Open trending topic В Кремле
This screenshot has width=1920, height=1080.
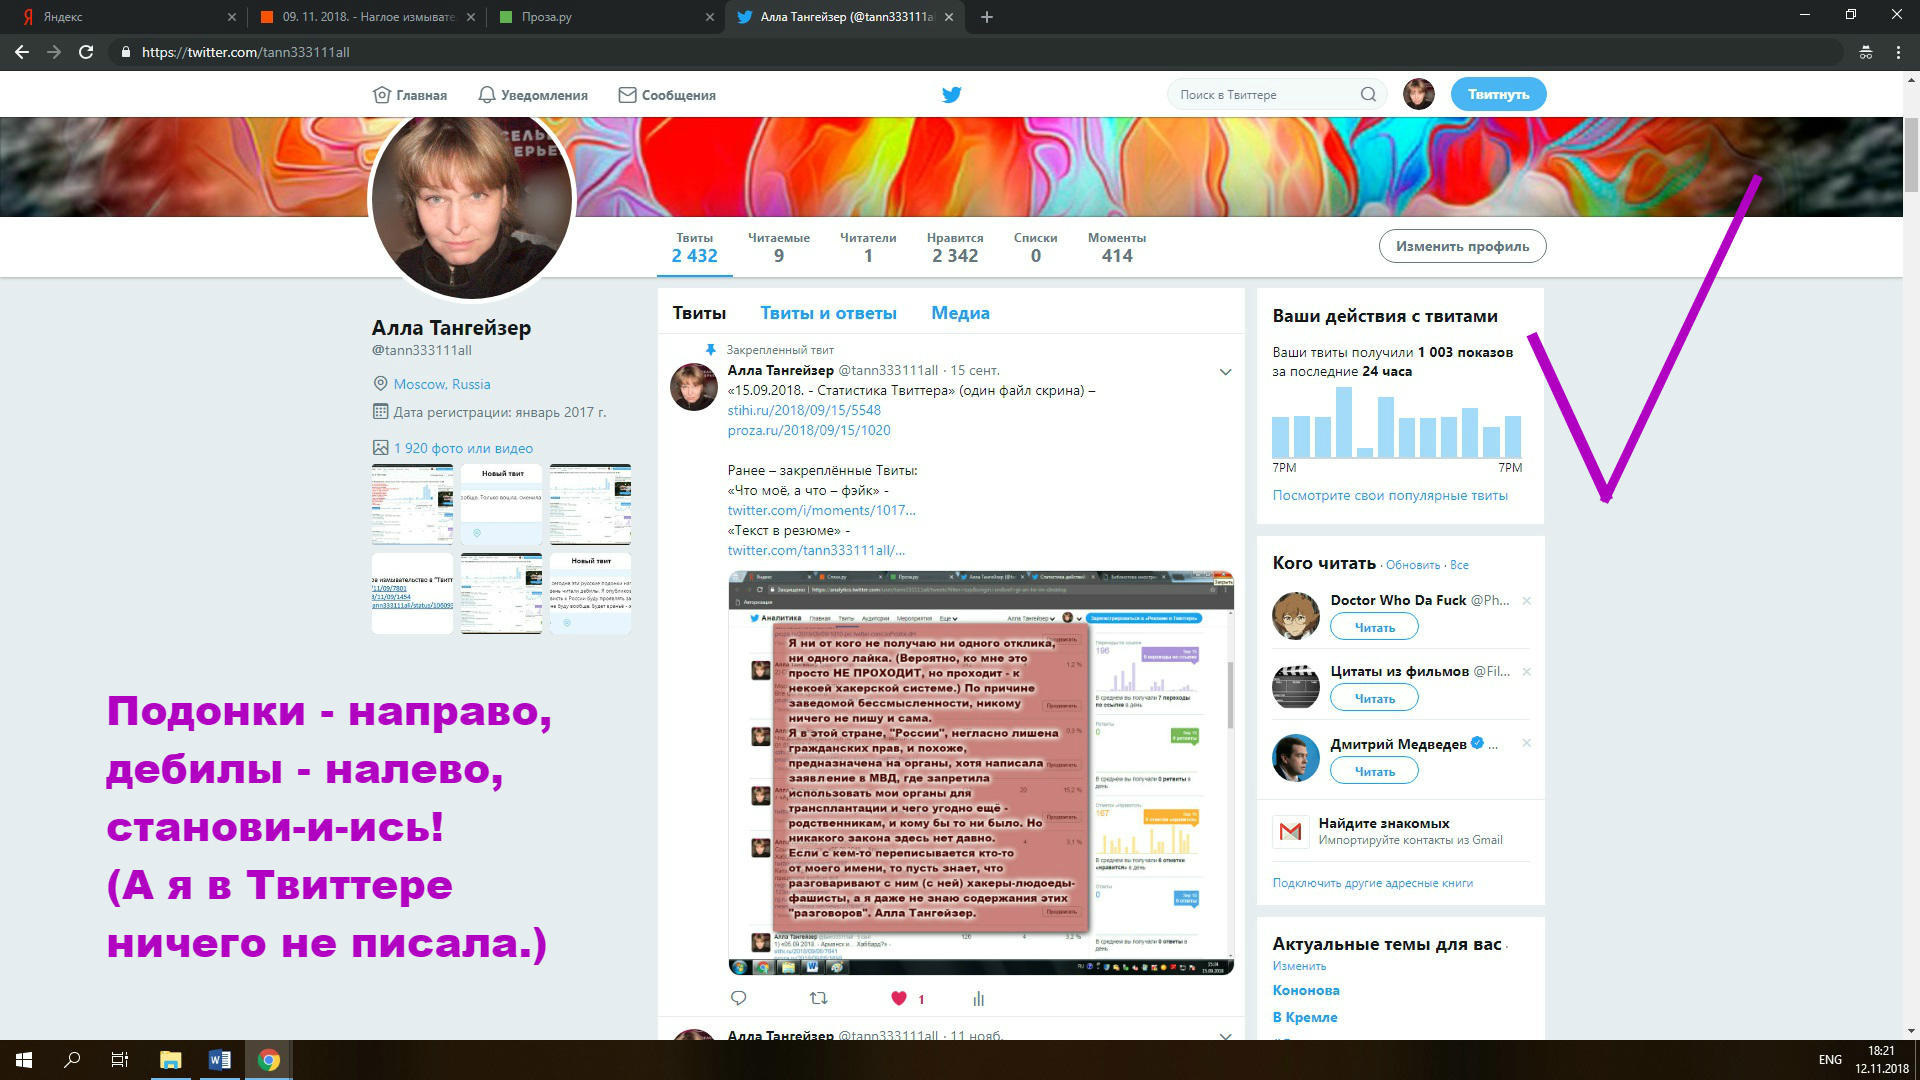click(1305, 1017)
